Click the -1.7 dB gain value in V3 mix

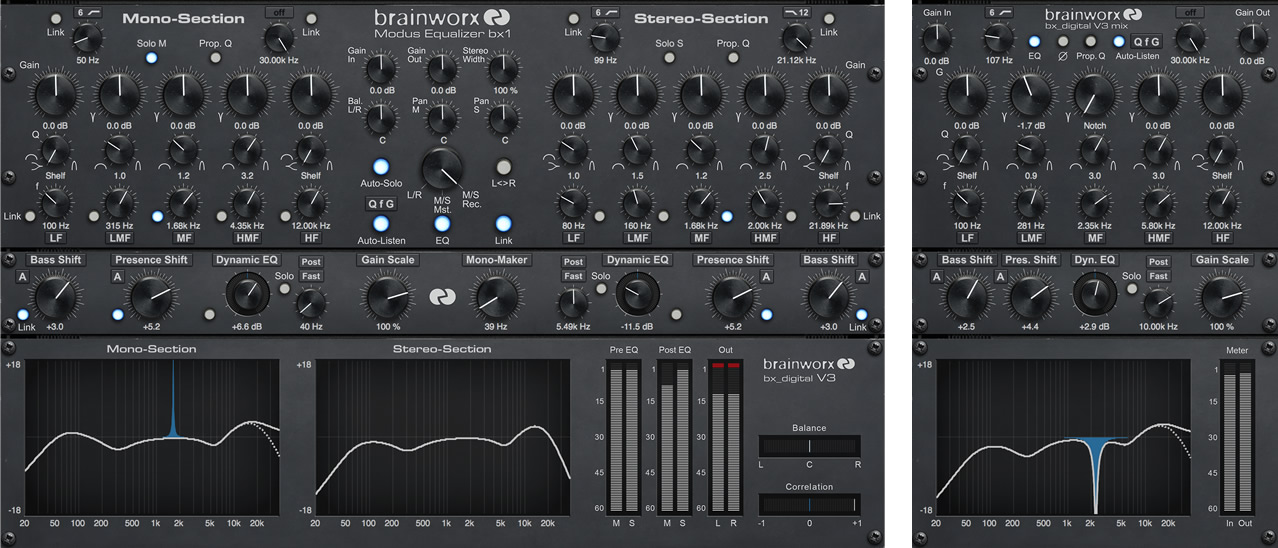click(x=1030, y=126)
